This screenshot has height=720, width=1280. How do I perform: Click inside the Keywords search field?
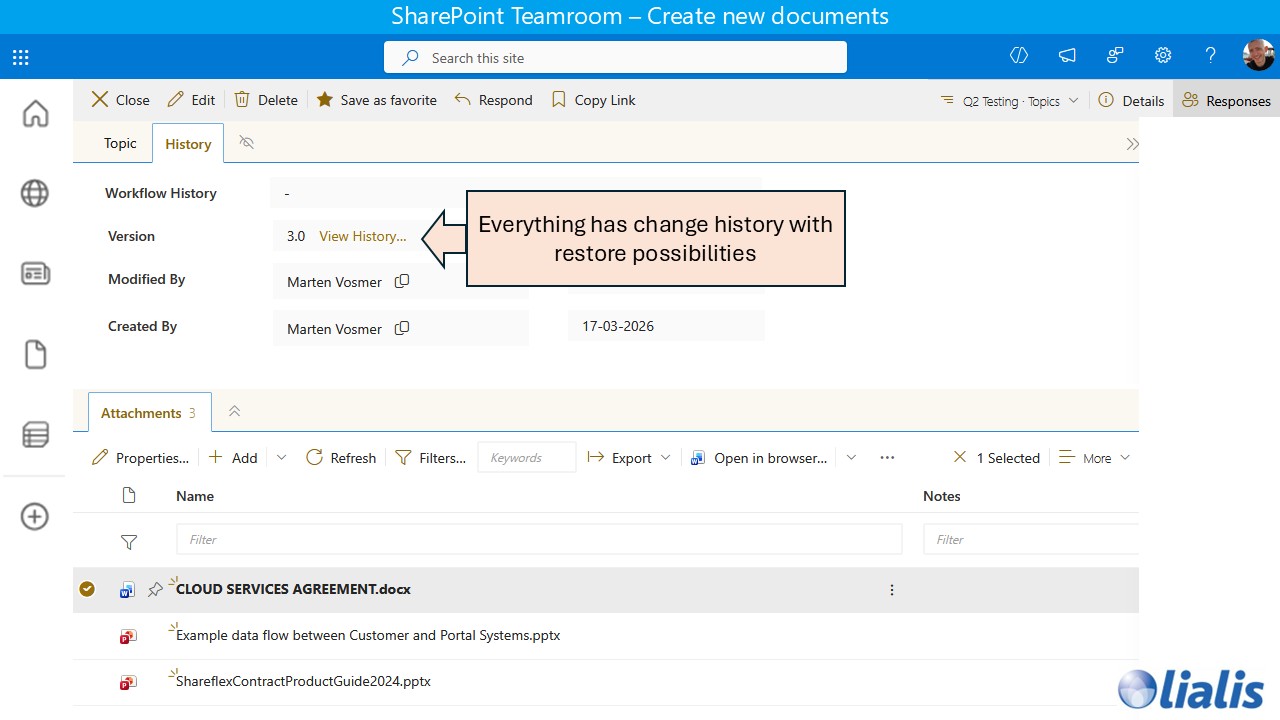[x=526, y=457]
